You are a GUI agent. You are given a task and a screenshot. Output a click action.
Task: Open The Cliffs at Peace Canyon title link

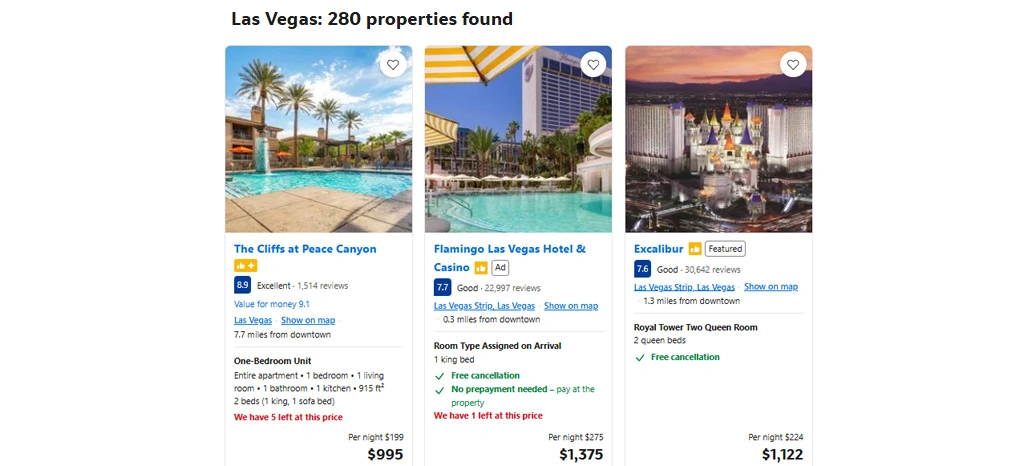tap(305, 249)
